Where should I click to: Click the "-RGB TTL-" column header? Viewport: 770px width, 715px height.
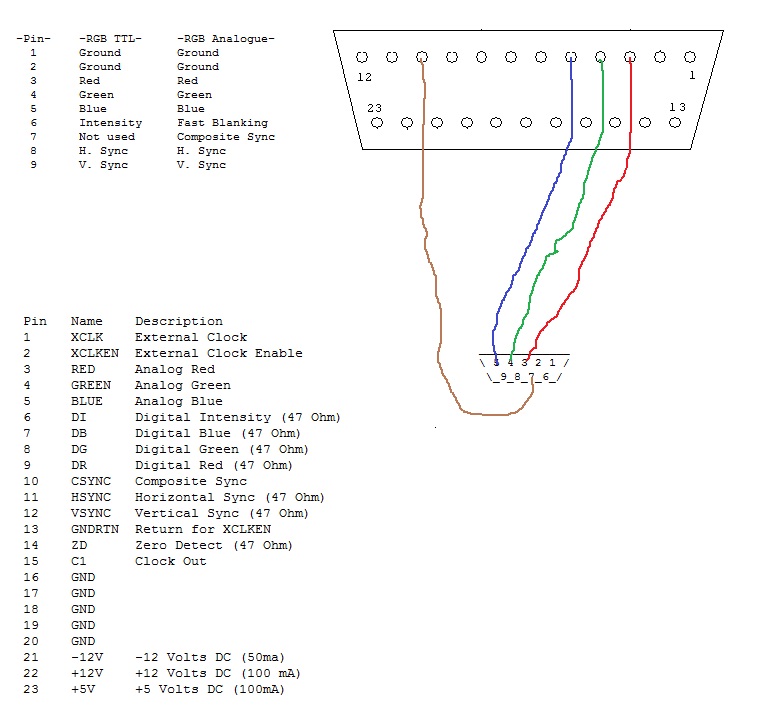point(110,39)
